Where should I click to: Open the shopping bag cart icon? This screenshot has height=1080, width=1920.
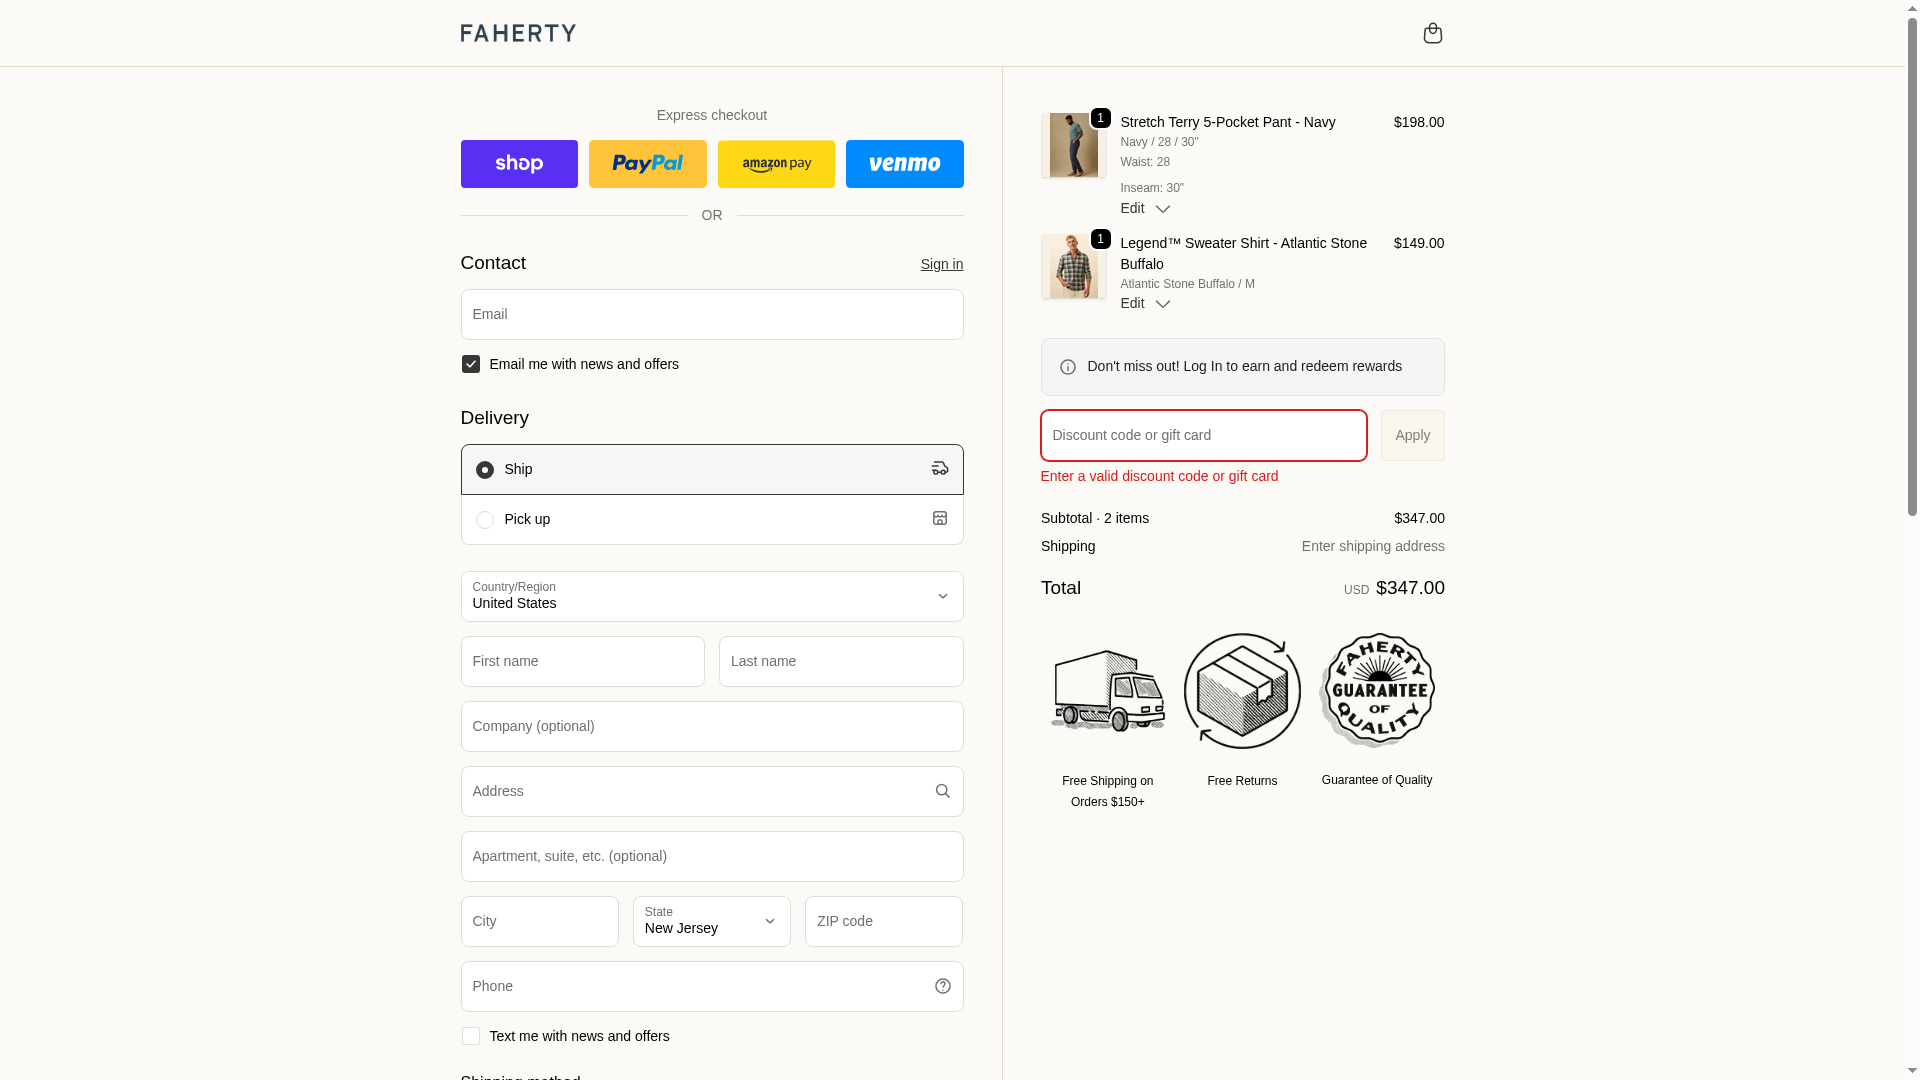click(1432, 33)
